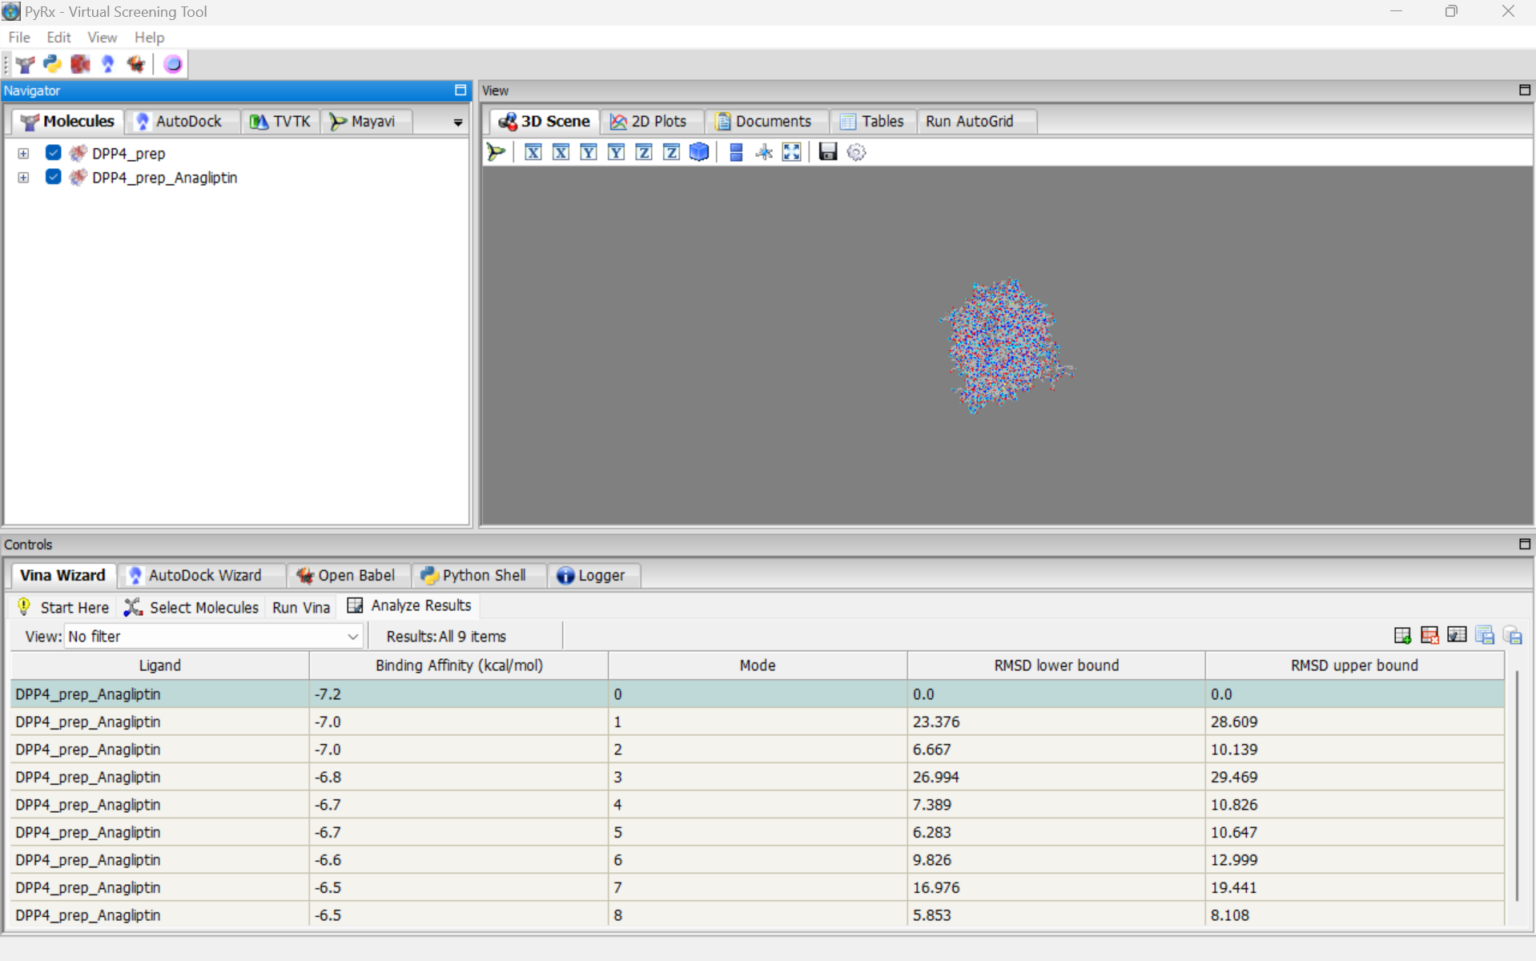The height and width of the screenshot is (961, 1536).
Task: Remove selected result via red table icon
Action: coord(1430,635)
